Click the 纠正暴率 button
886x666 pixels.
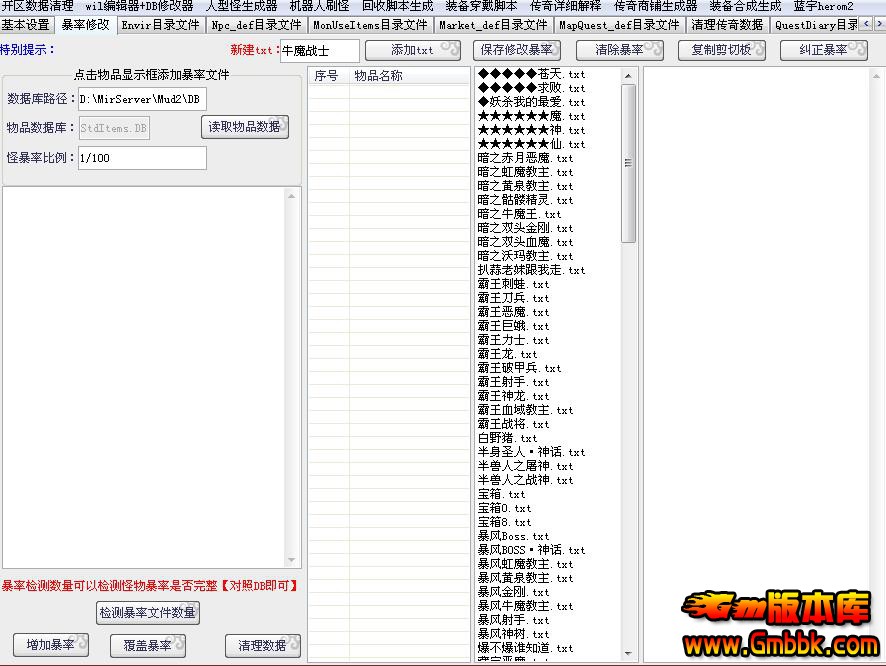pos(823,50)
